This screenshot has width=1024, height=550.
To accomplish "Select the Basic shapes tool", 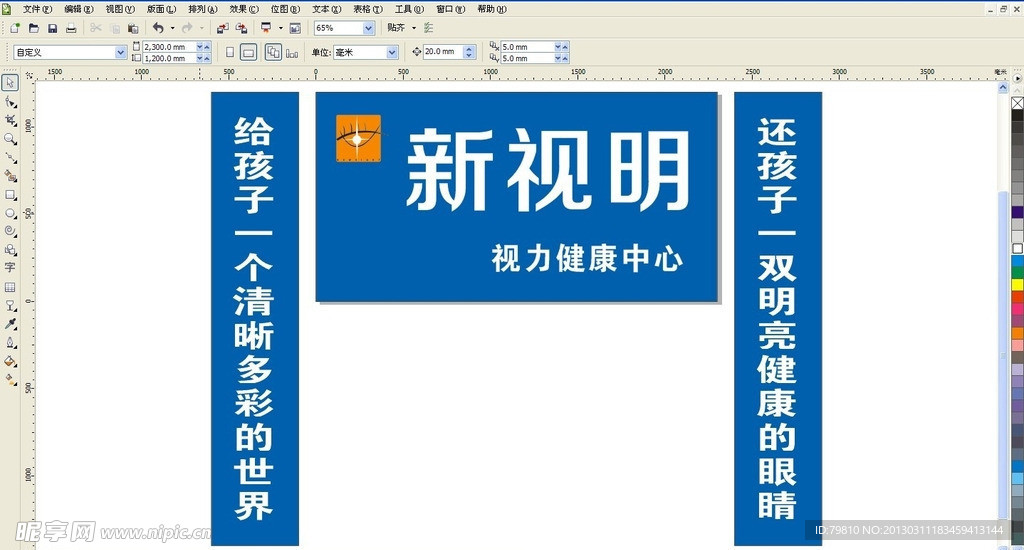I will [x=10, y=250].
